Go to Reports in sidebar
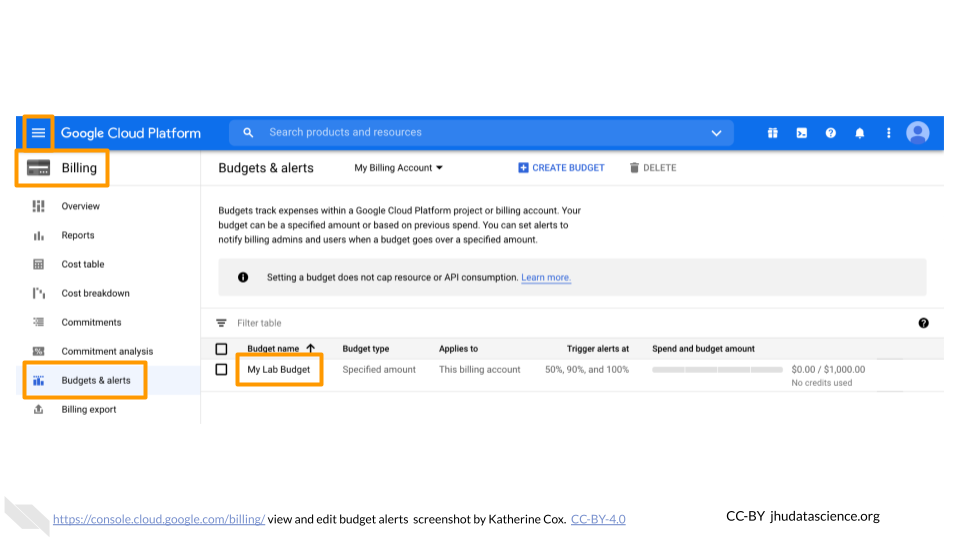This screenshot has height=540, width=960. (x=78, y=235)
